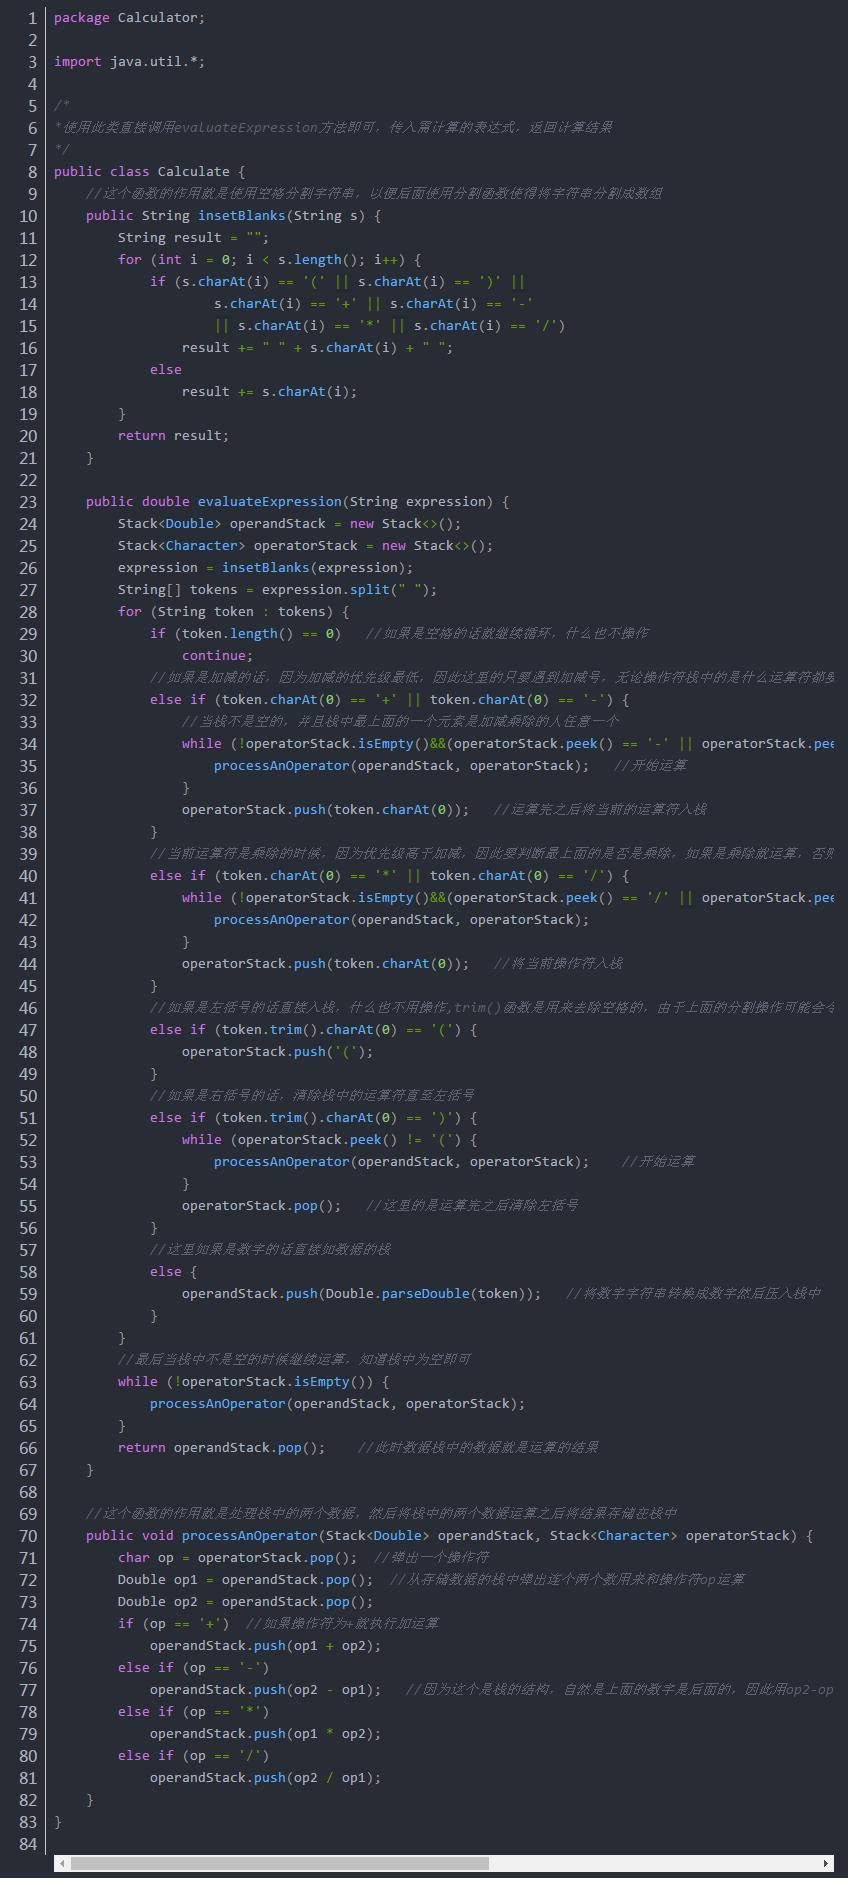Click 'String[] tokens = expression.split' line
This screenshot has width=848, height=1885.
[278, 589]
